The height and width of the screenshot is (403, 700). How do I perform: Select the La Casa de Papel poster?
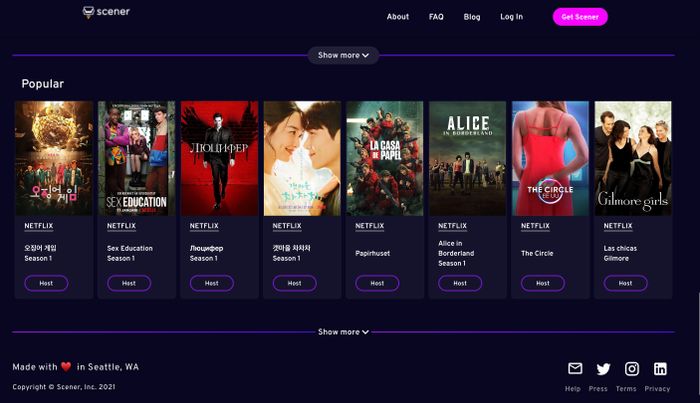pos(385,158)
